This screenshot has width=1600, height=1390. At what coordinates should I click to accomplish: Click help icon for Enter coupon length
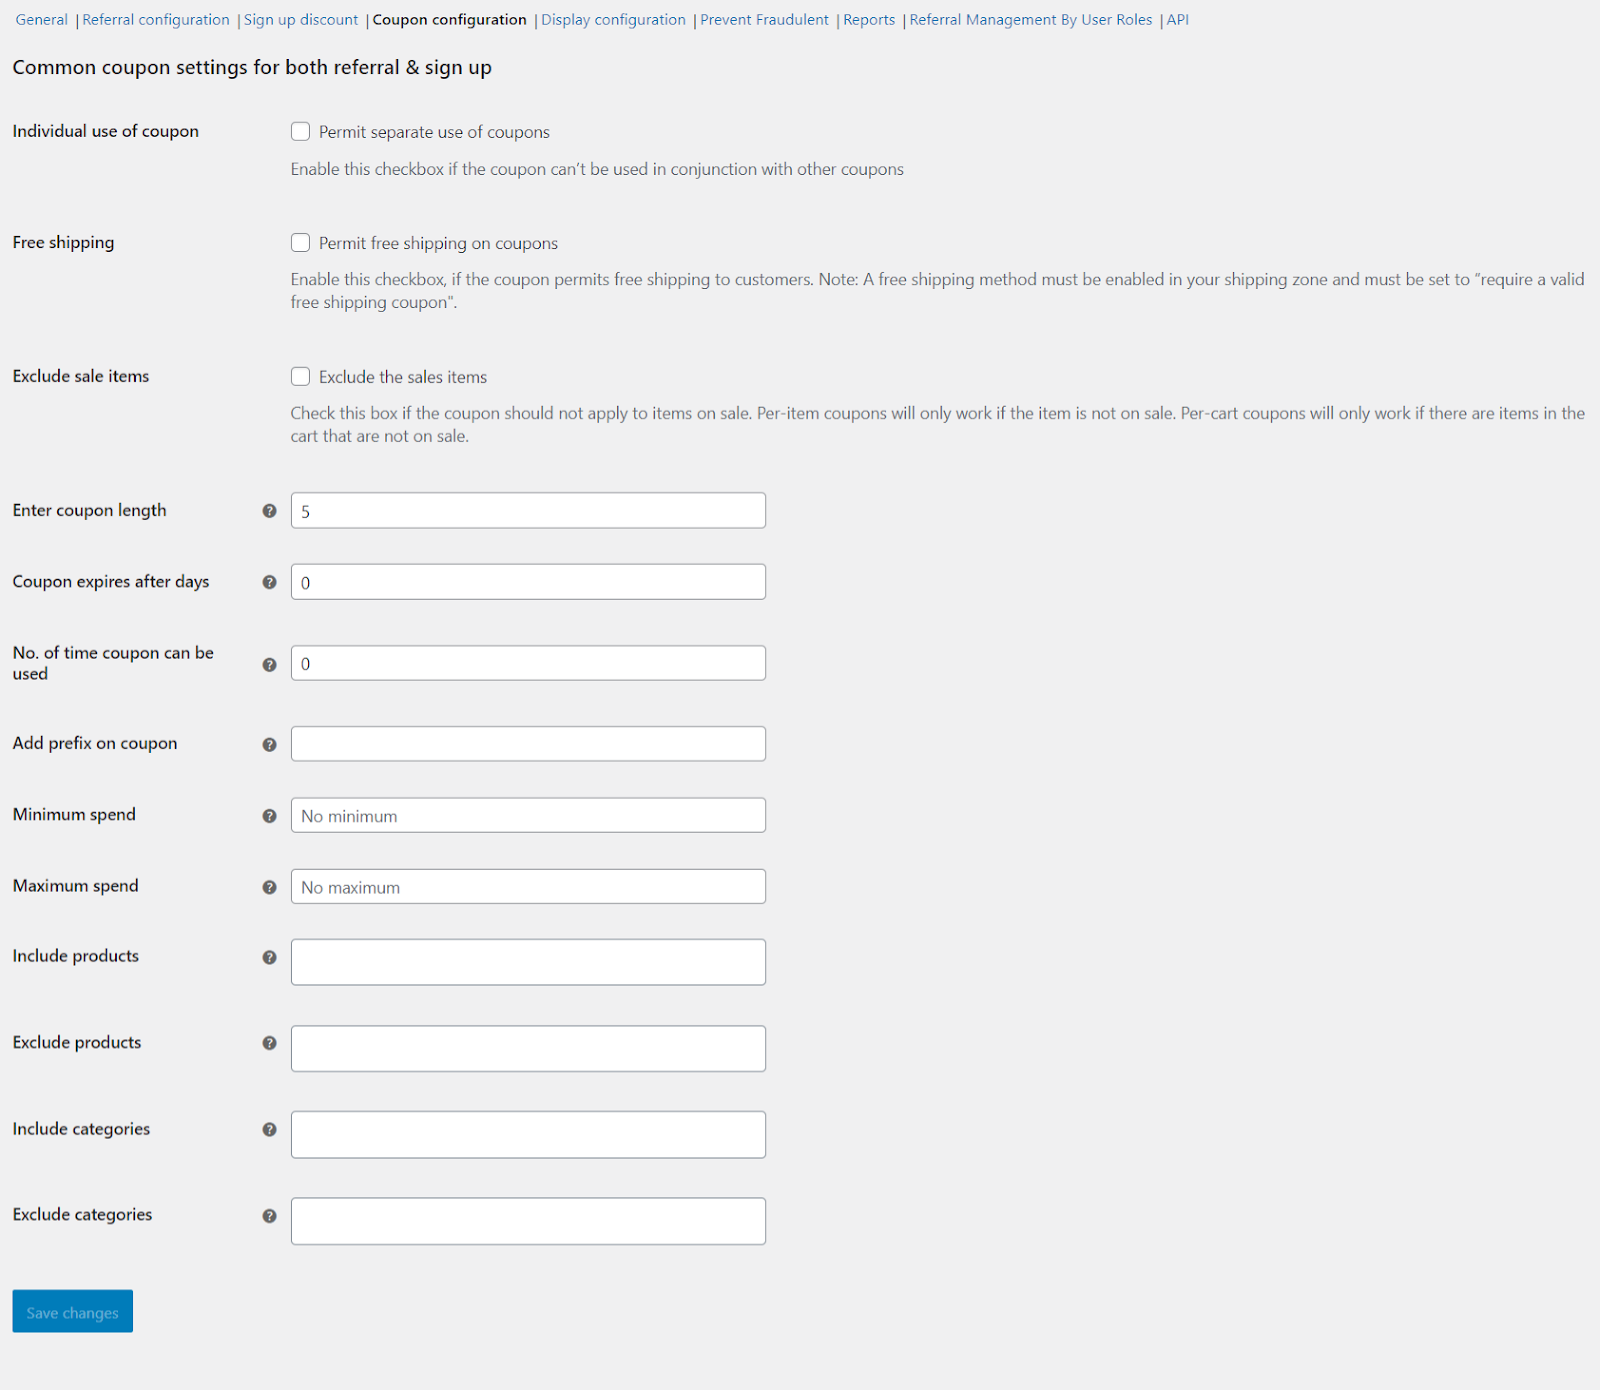[269, 511]
